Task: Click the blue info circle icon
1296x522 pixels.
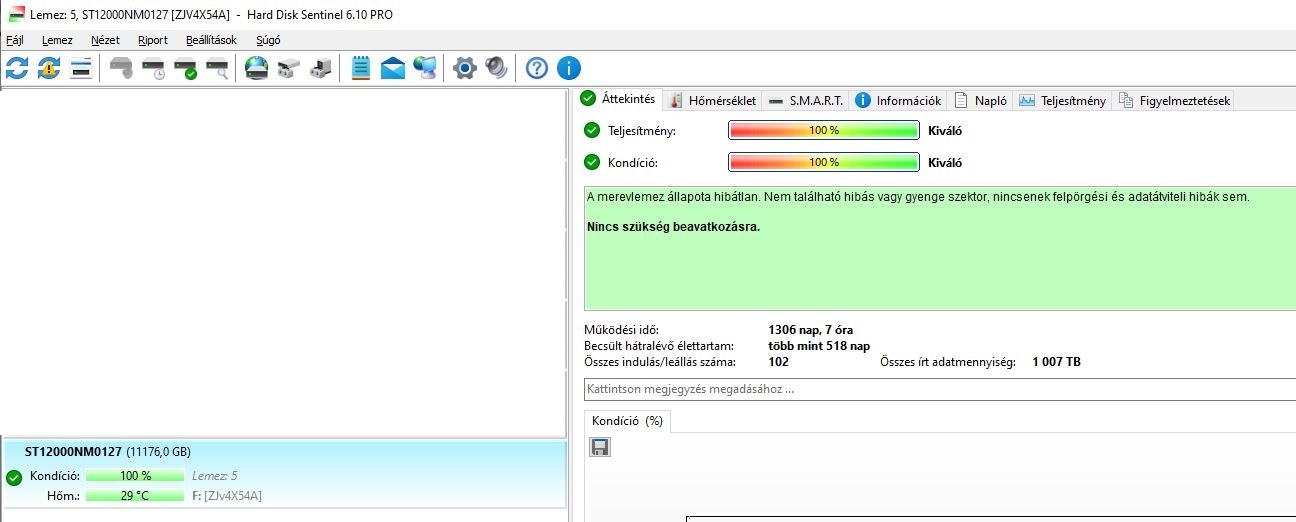Action: pyautogui.click(x=569, y=68)
